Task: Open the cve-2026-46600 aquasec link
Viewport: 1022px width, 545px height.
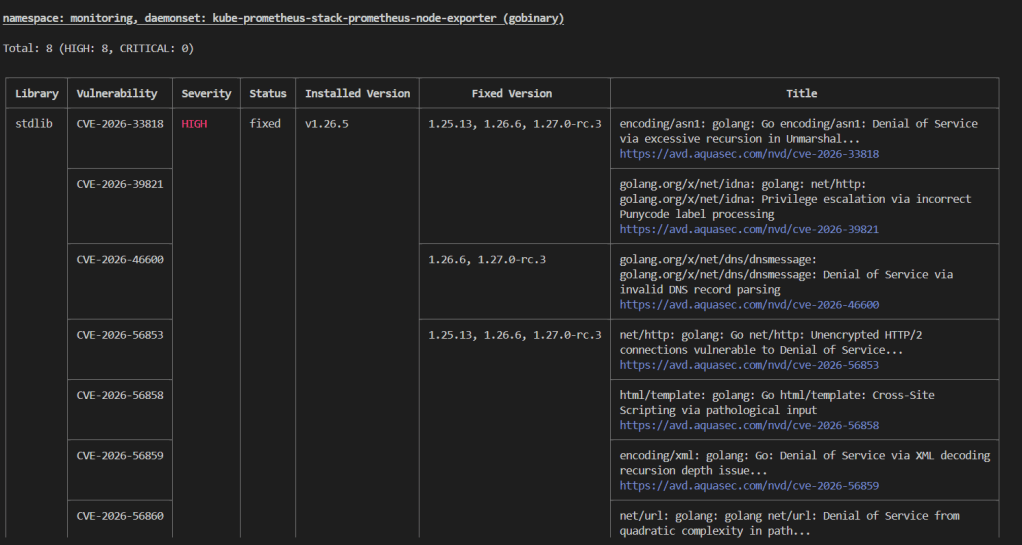Action: pyautogui.click(x=749, y=304)
